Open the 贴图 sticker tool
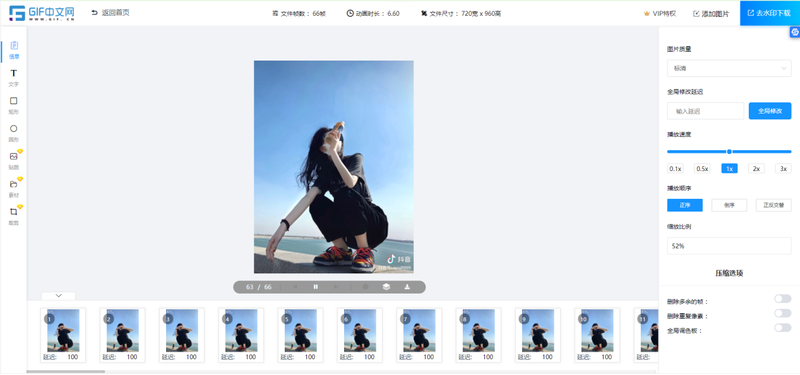 click(x=14, y=161)
